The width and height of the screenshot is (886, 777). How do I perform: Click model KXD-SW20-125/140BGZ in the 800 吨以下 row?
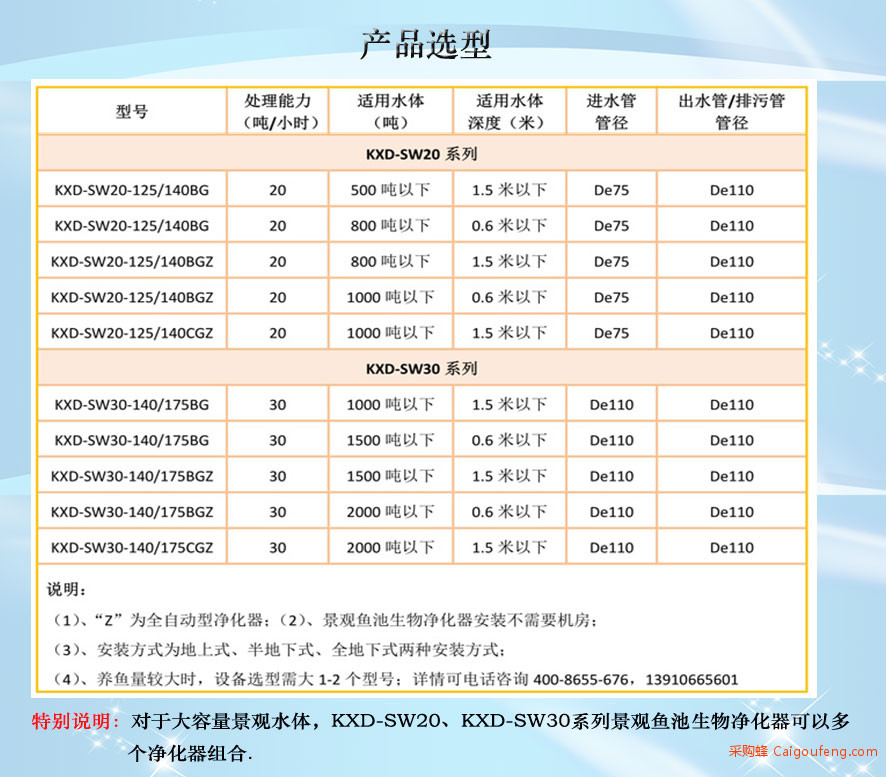132,261
